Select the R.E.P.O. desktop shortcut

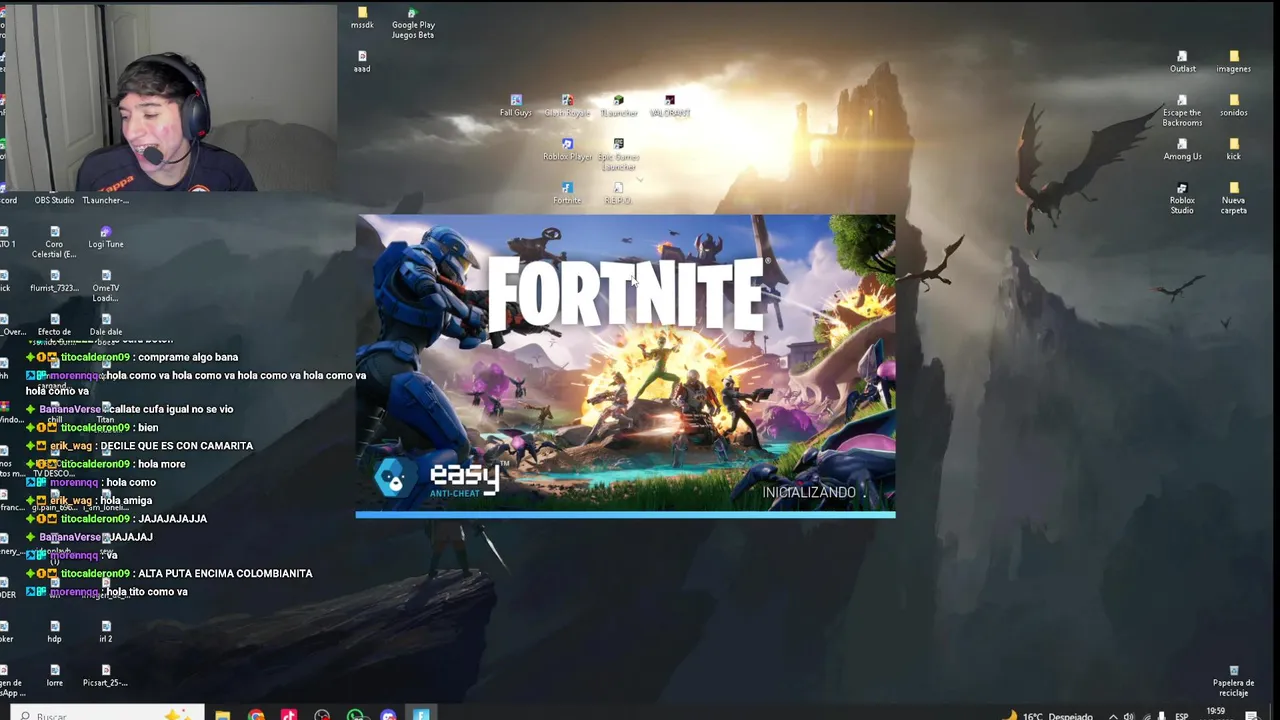point(618,194)
